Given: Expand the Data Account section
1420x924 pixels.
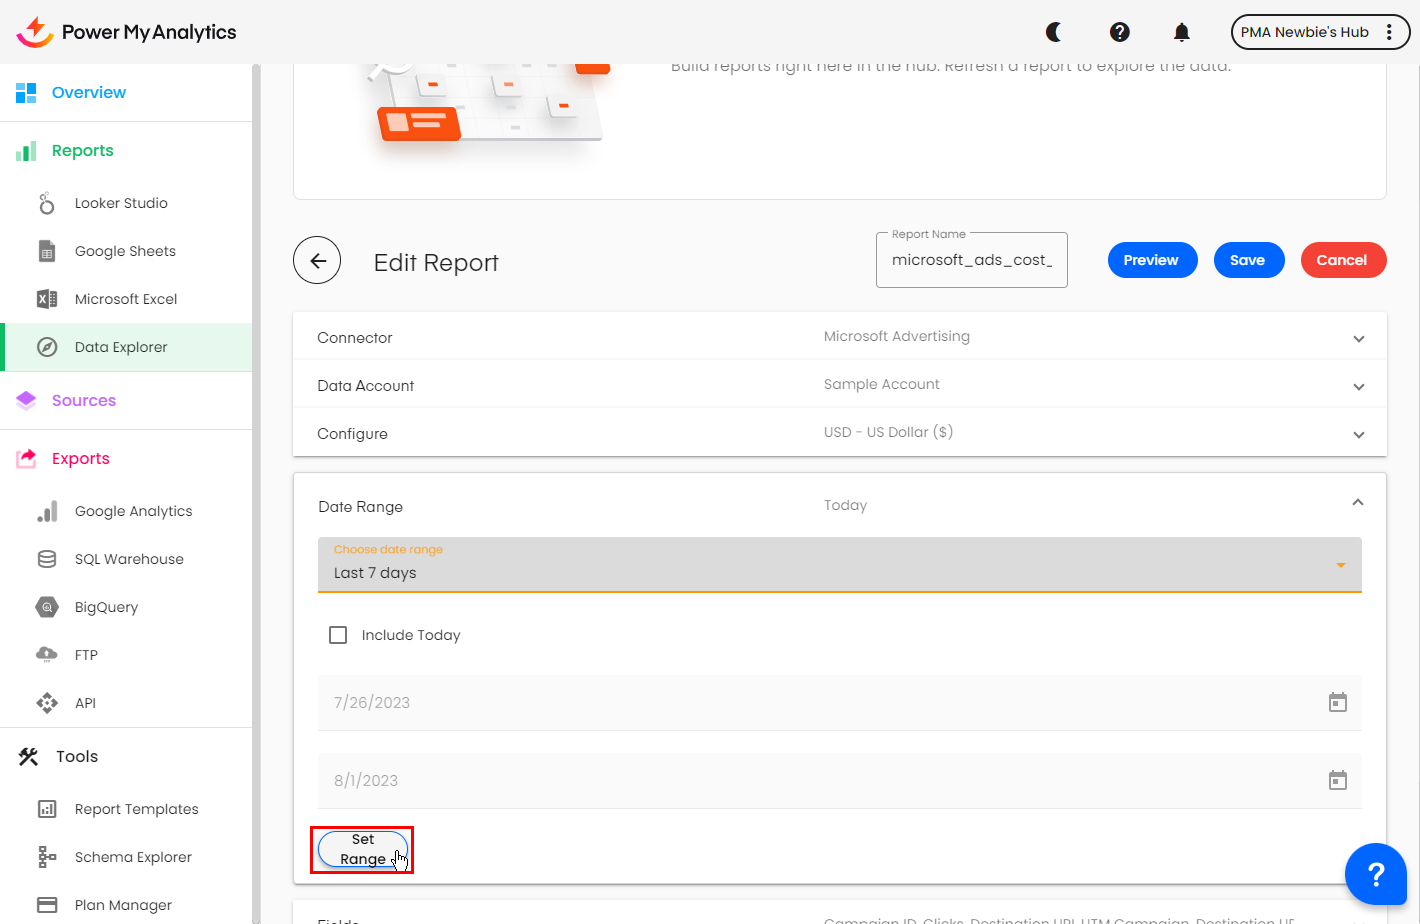Looking at the screenshot, I should pyautogui.click(x=1358, y=386).
